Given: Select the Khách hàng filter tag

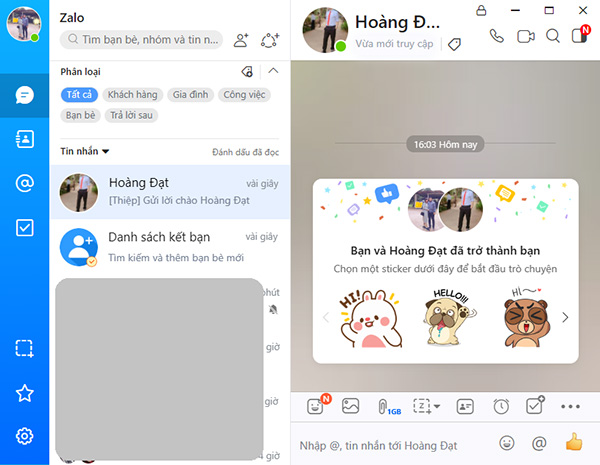Looking at the screenshot, I should pos(132,95).
